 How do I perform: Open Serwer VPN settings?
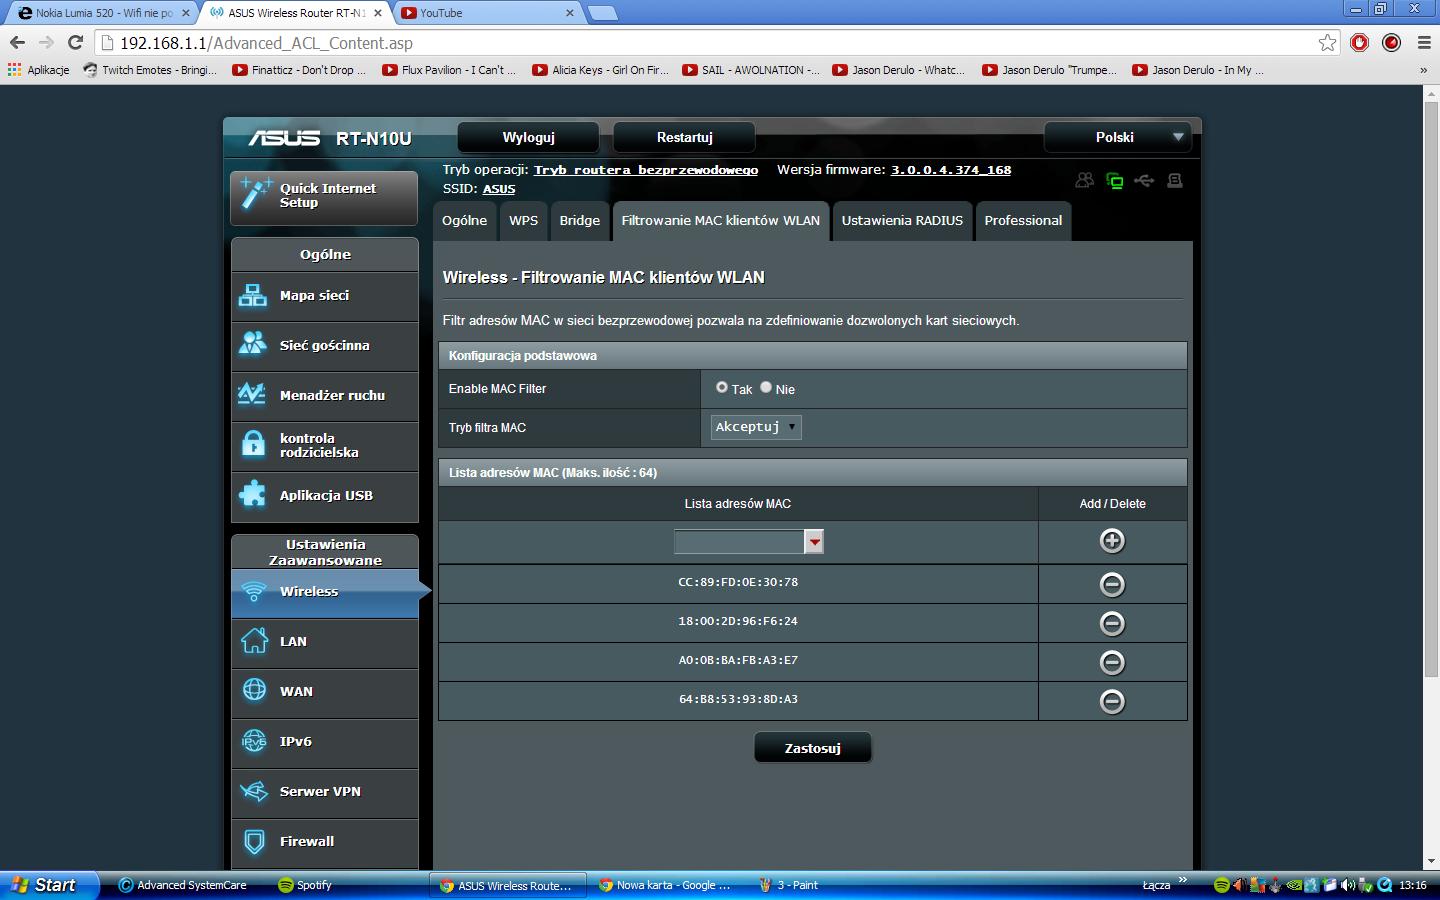(x=324, y=792)
